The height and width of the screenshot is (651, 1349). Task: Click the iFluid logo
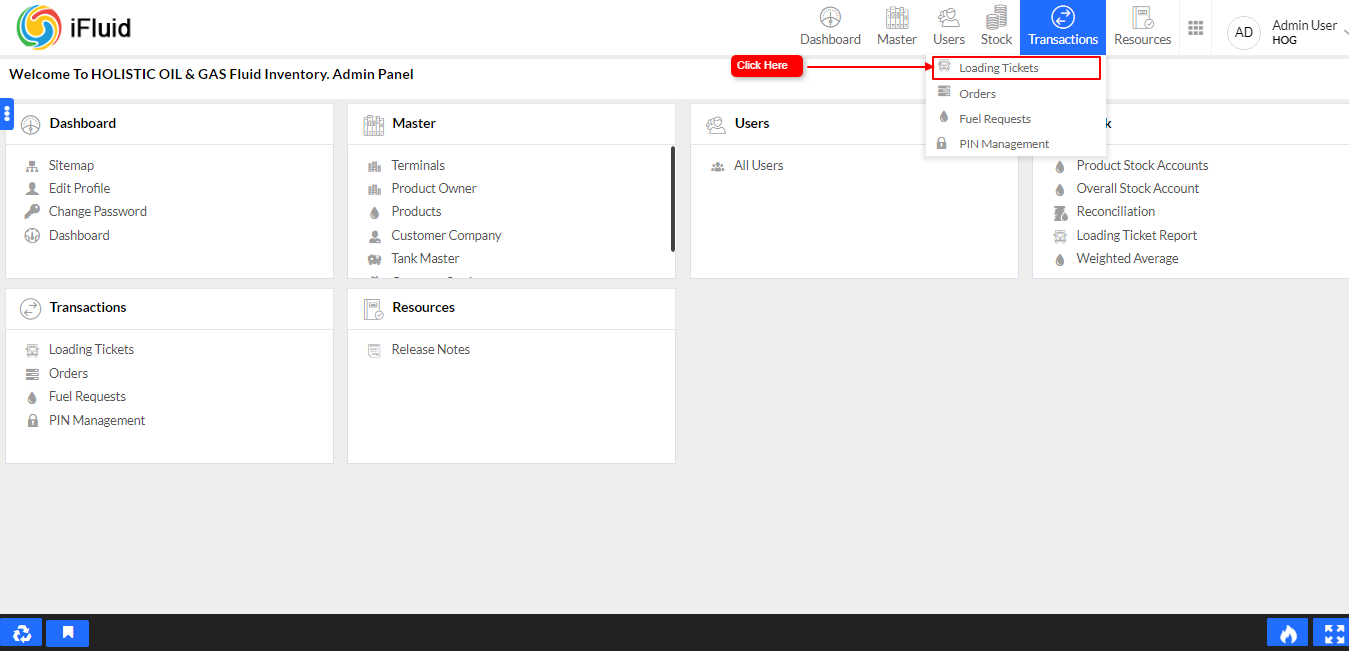(x=73, y=27)
